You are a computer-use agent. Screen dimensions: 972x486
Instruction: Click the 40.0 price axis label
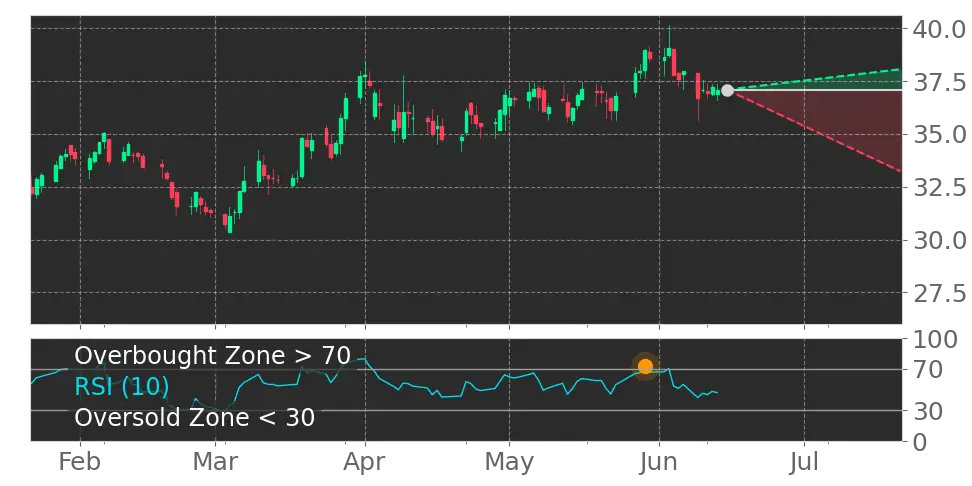[939, 29]
